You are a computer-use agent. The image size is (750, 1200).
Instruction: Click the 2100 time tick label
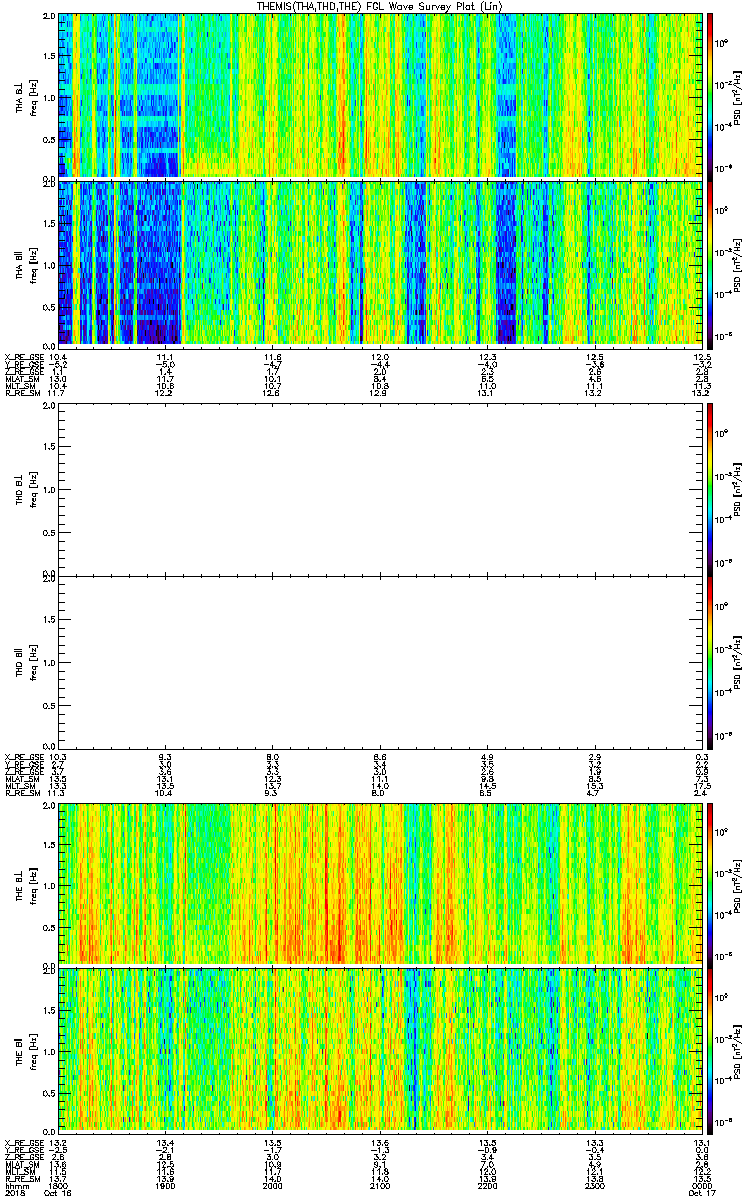tap(379, 1184)
